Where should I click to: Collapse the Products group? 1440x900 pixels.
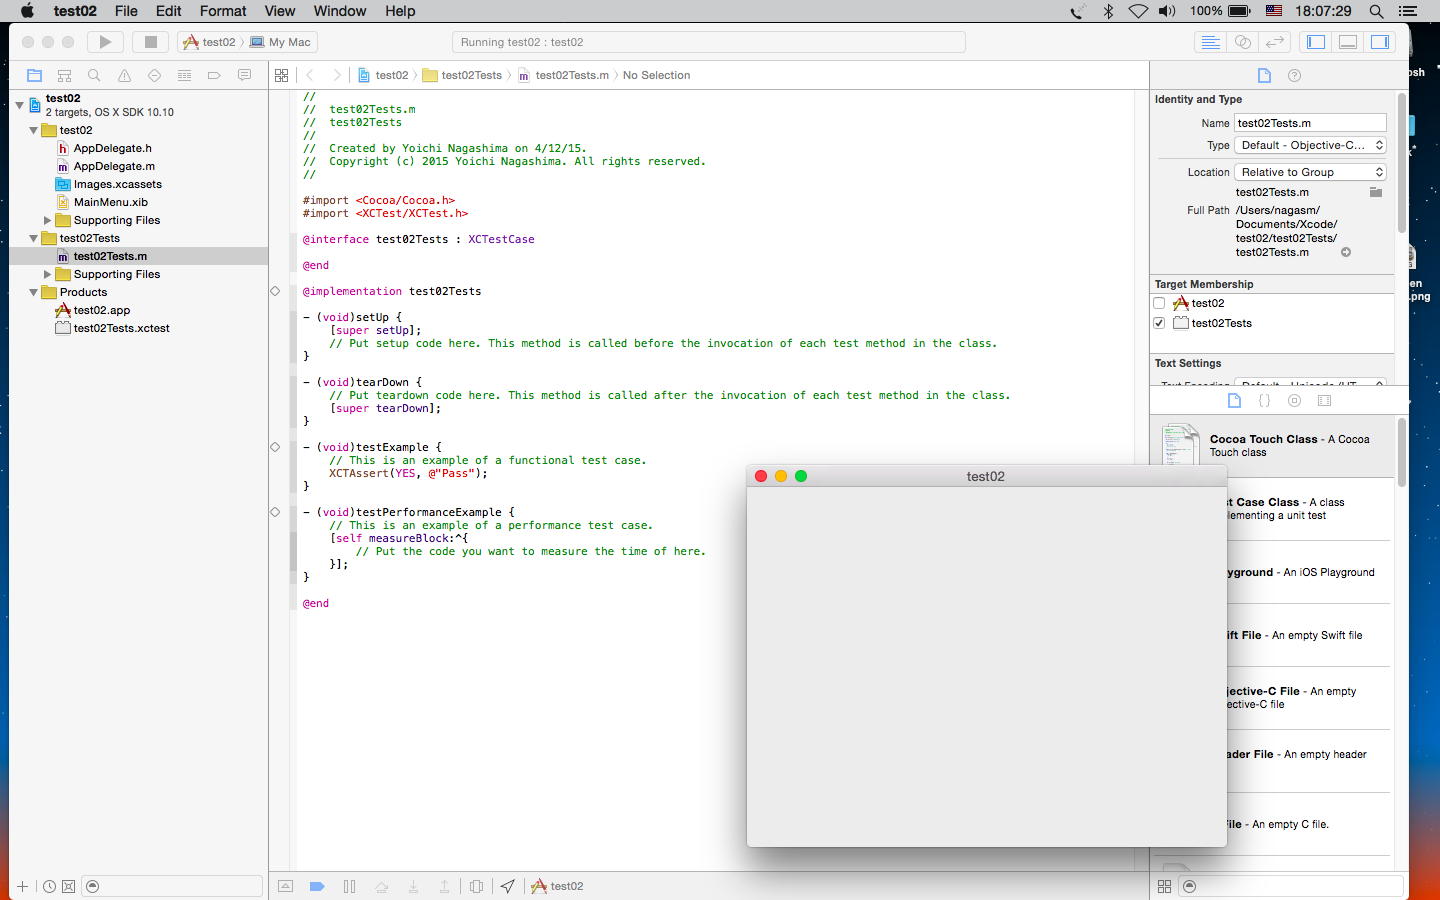coord(33,292)
